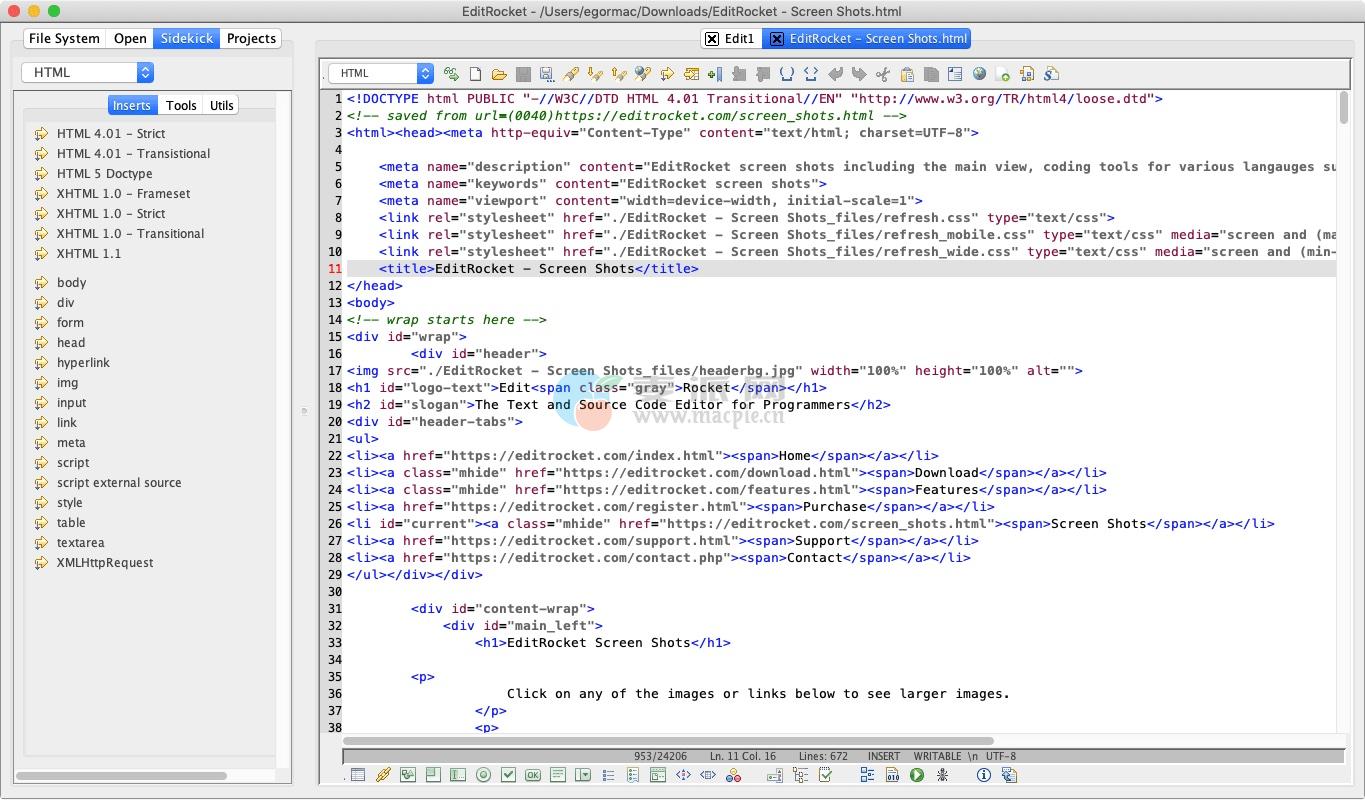Click line number 20 in the gutter
Screen dimensions: 1365x800
[x=334, y=421]
